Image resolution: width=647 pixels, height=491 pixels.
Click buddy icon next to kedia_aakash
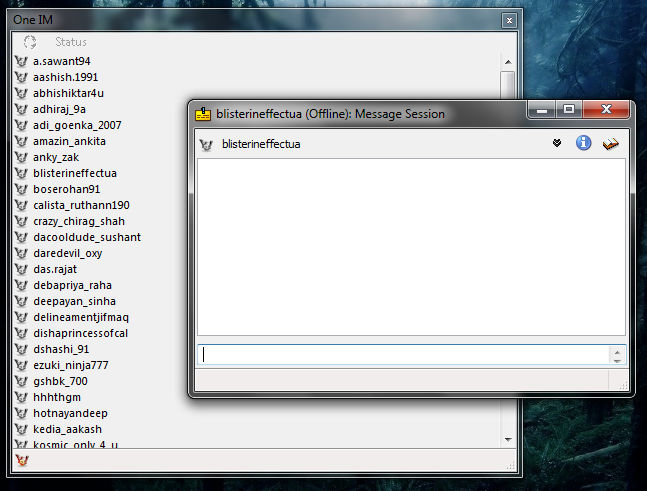click(x=21, y=429)
